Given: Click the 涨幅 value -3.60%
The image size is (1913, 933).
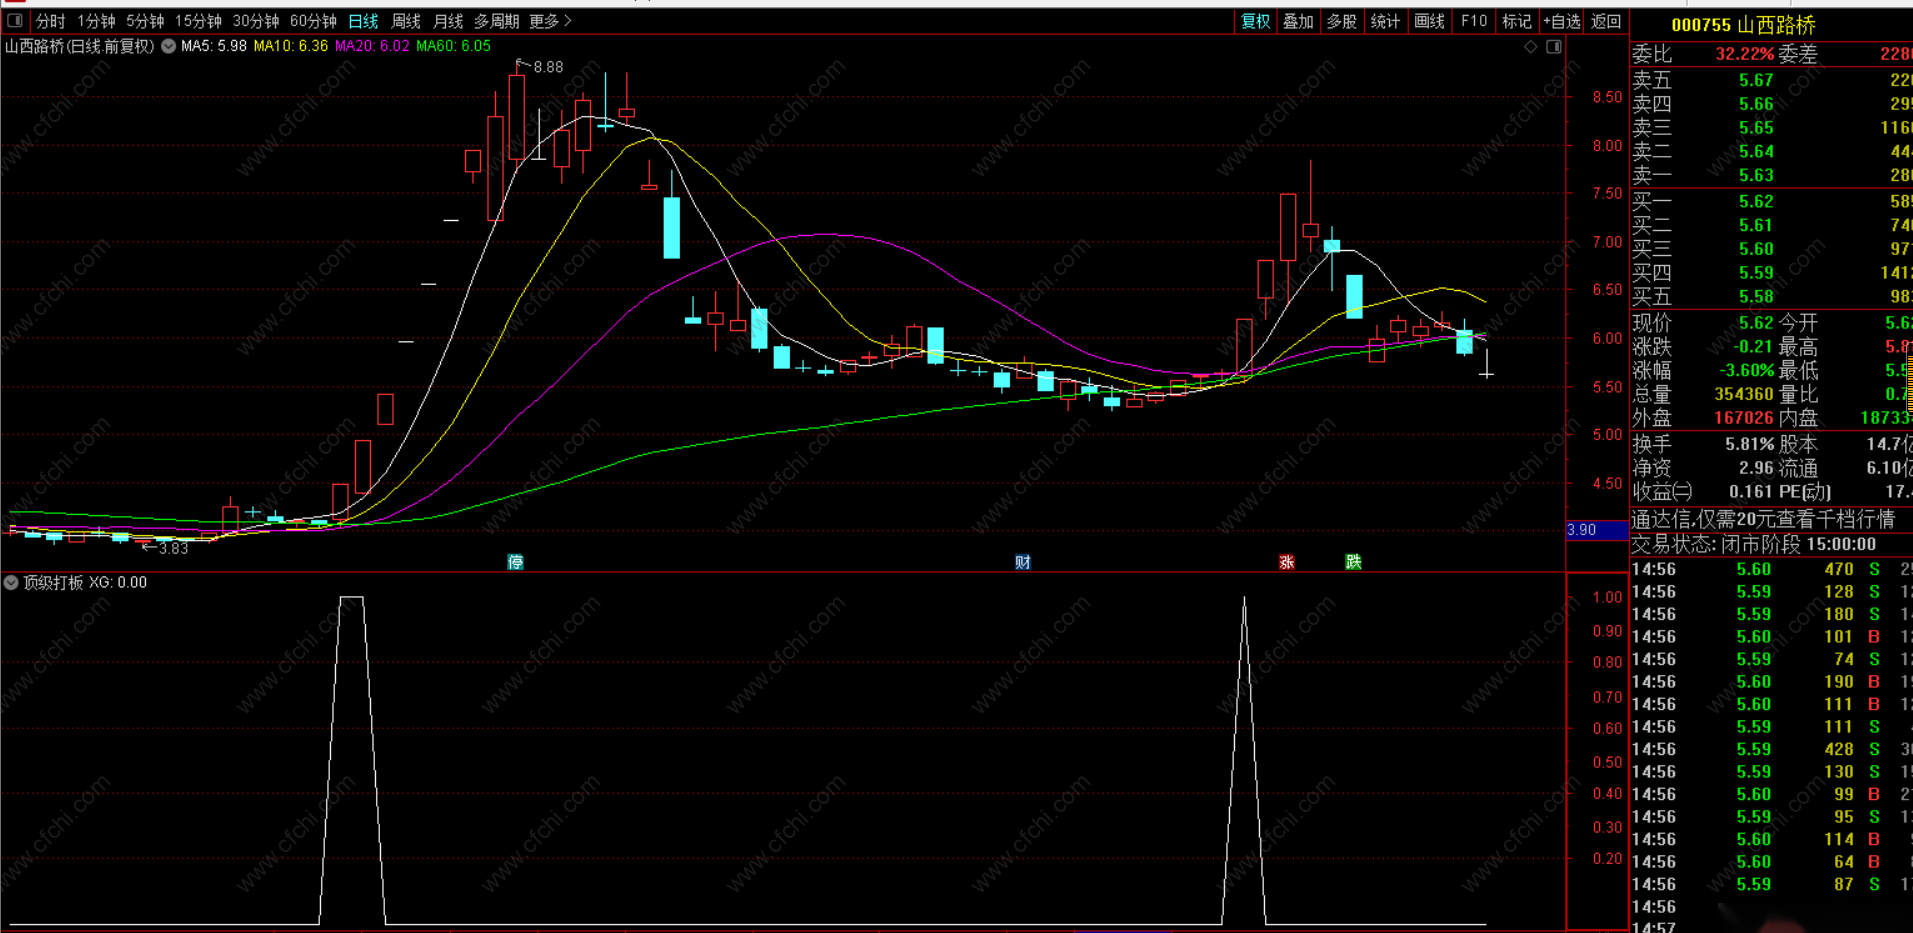Looking at the screenshot, I should [x=1744, y=371].
